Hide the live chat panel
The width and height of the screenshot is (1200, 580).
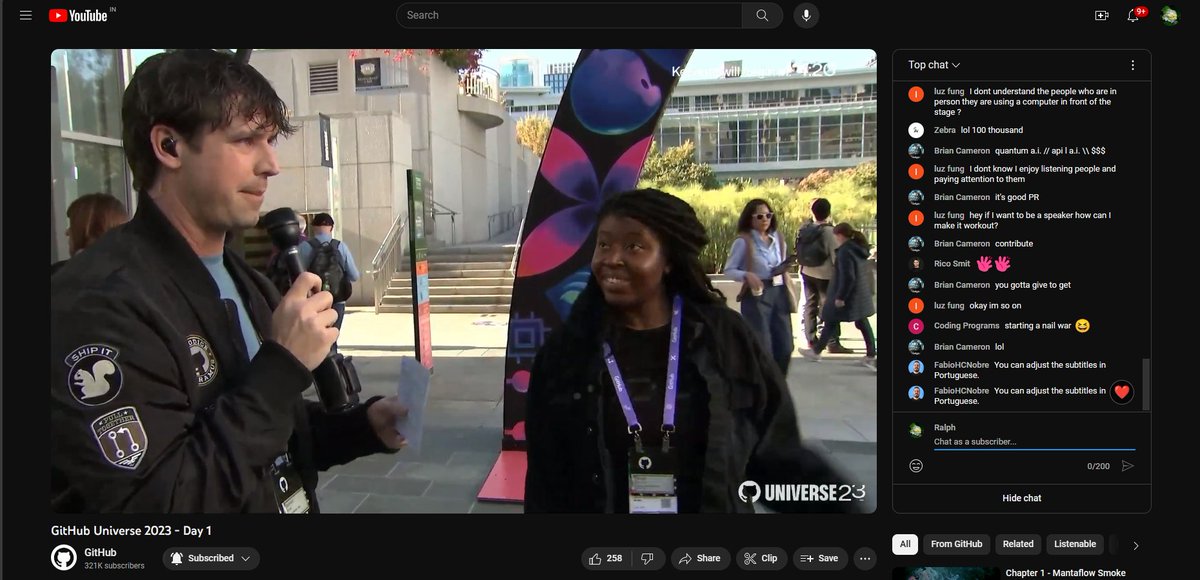[1024, 497]
